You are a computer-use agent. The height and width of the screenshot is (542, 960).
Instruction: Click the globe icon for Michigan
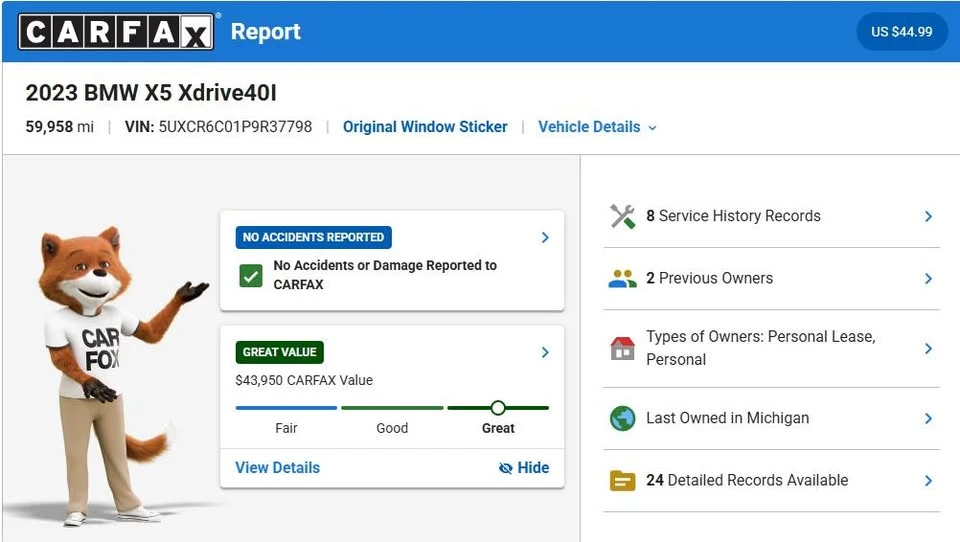point(623,418)
